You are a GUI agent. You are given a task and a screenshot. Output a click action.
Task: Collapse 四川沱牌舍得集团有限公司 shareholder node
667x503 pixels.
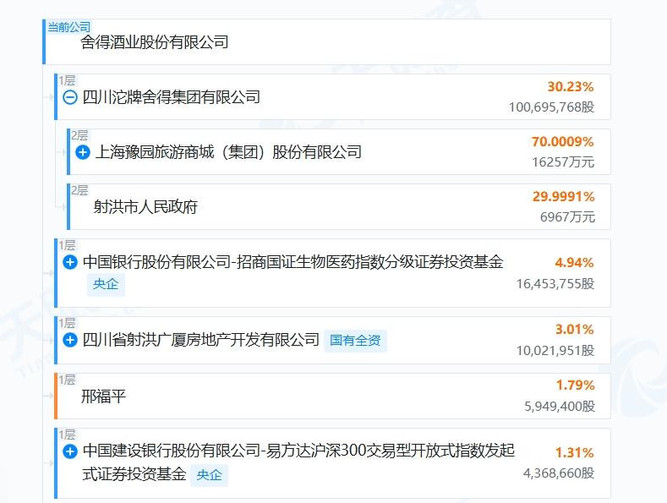[70, 97]
